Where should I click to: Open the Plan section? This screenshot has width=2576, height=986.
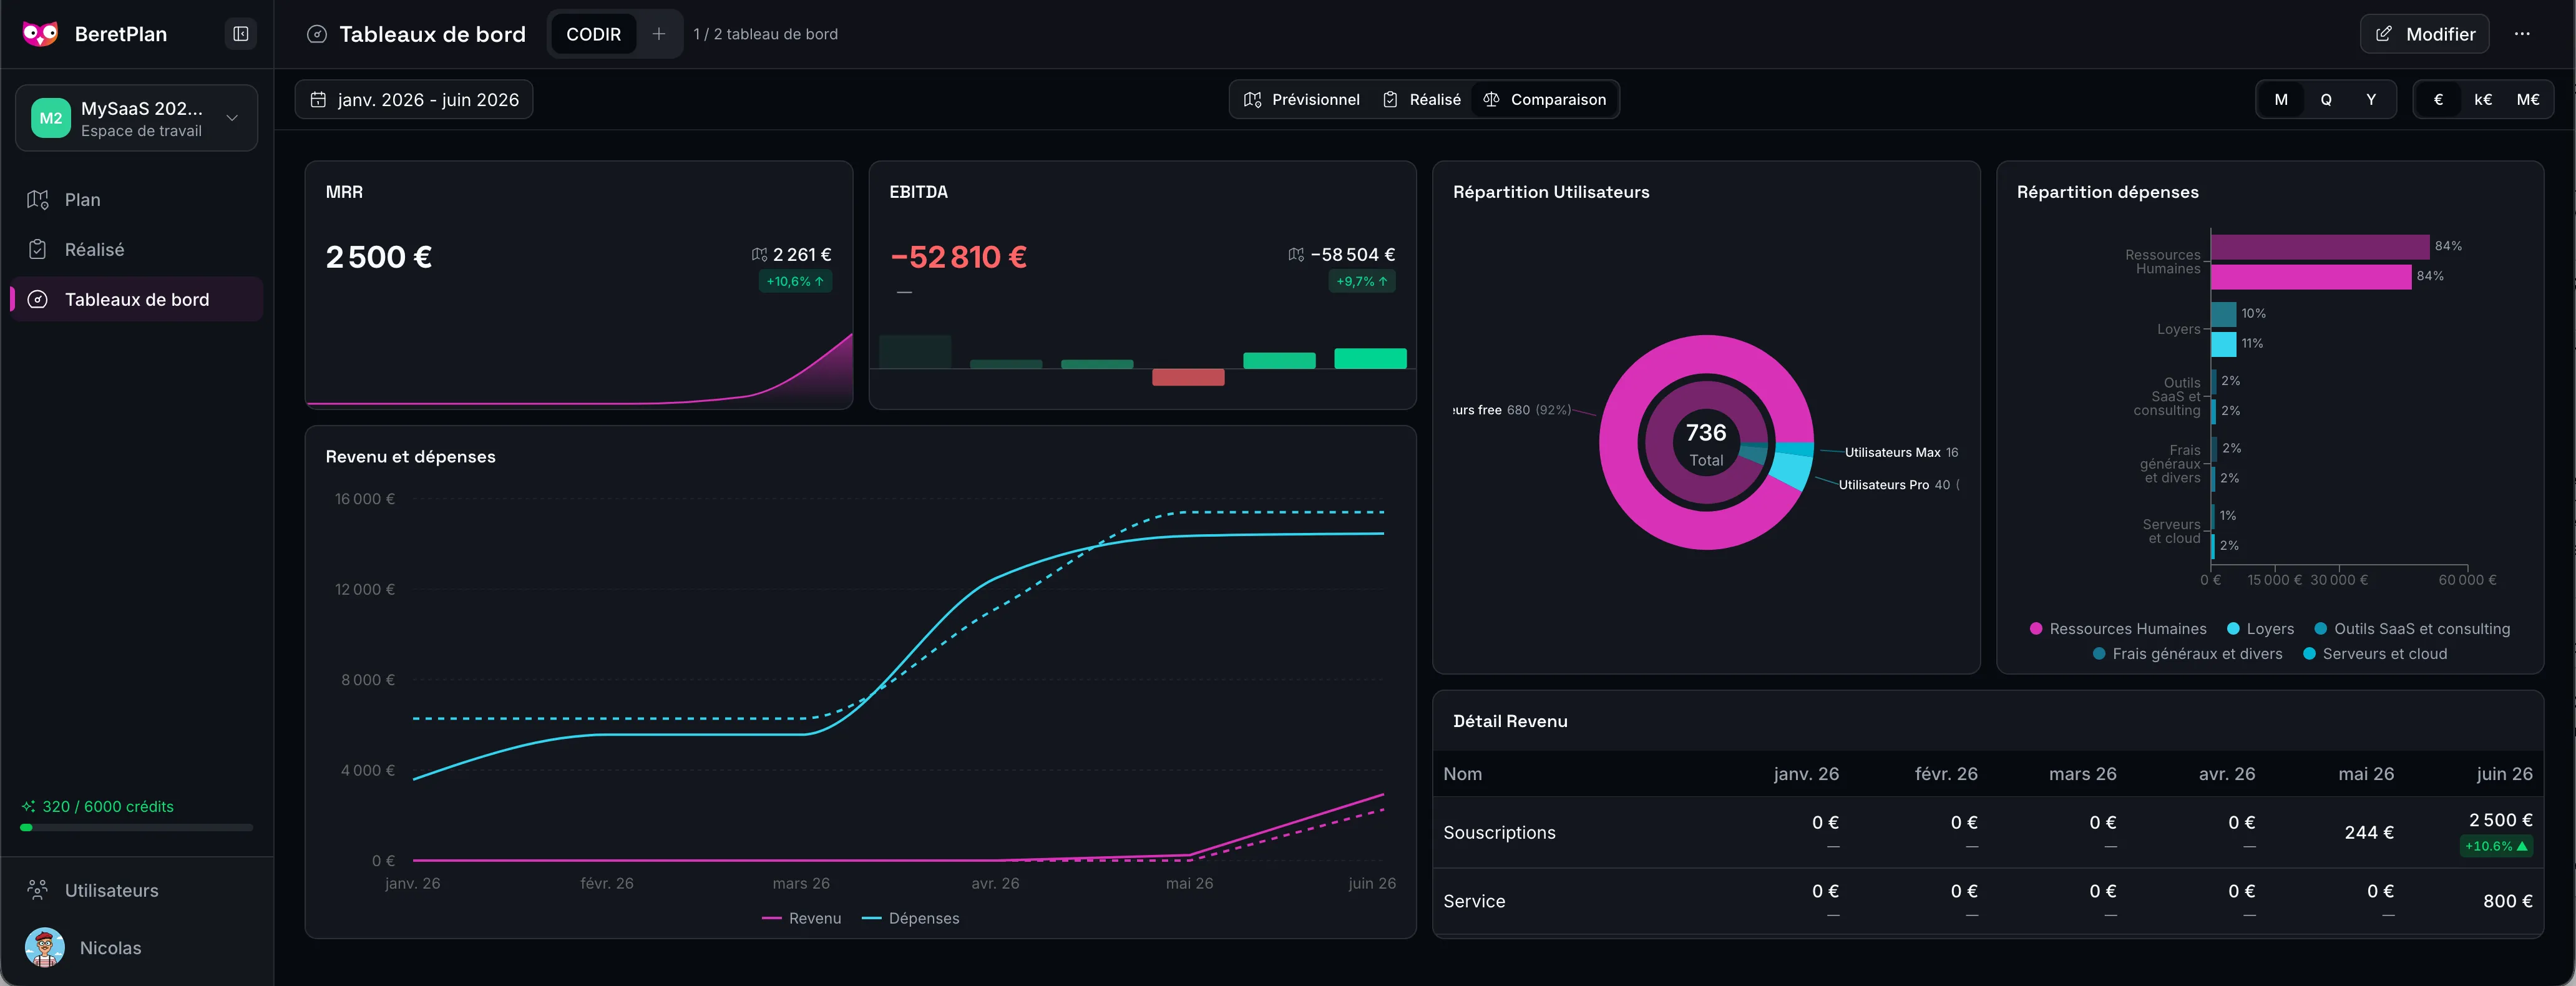[137, 200]
